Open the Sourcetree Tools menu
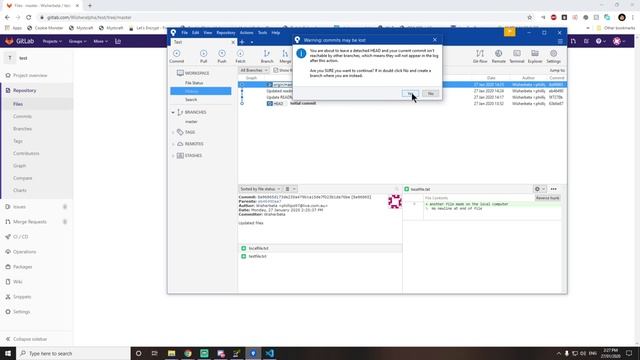 click(262, 33)
